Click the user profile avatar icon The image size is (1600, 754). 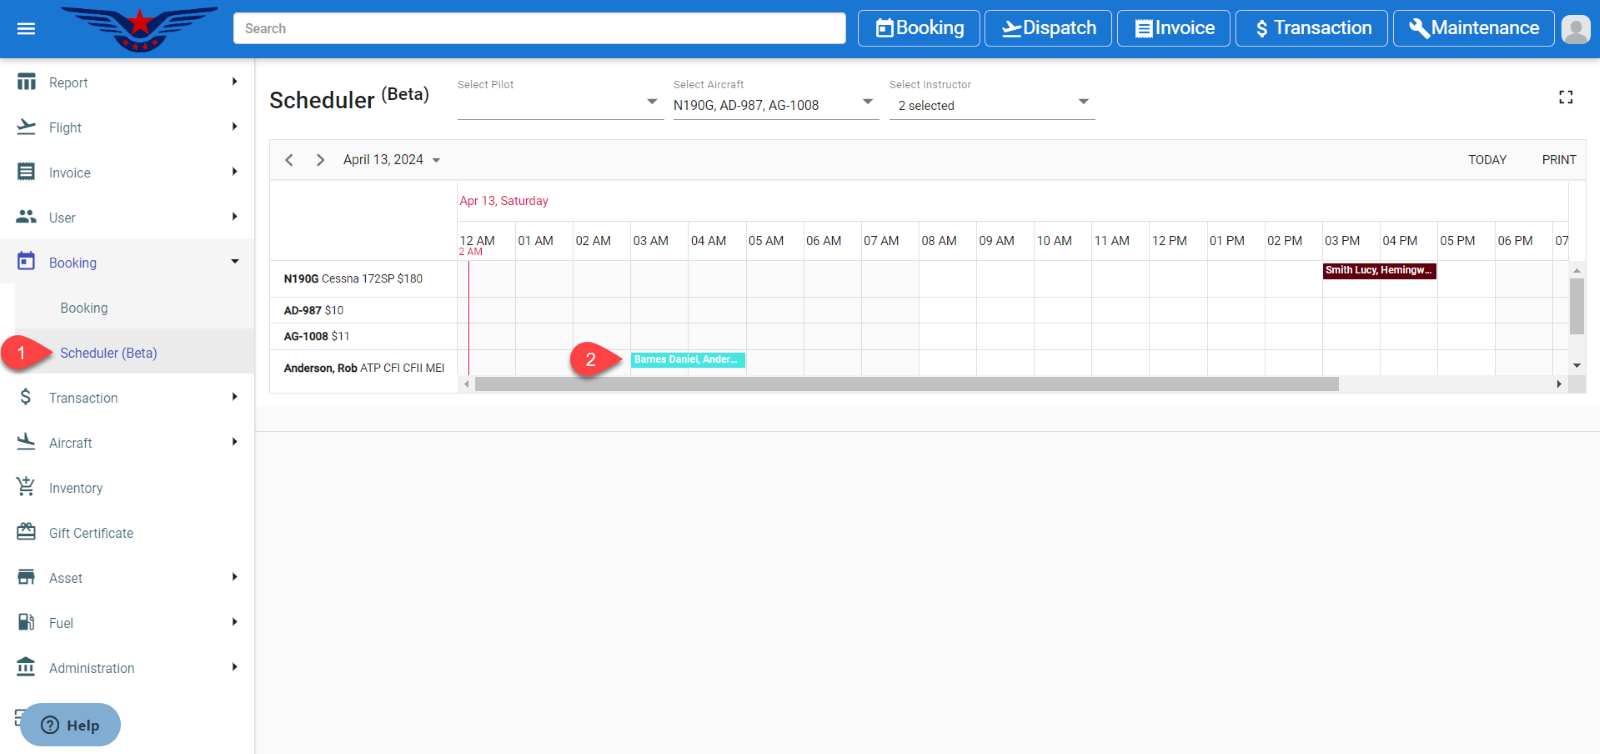click(x=1575, y=29)
